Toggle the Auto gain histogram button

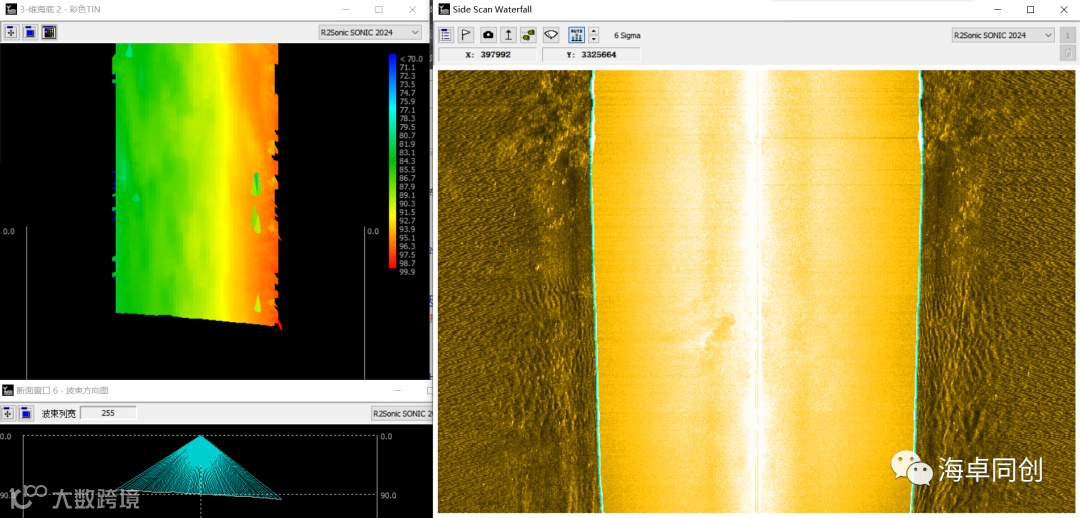tap(576, 35)
